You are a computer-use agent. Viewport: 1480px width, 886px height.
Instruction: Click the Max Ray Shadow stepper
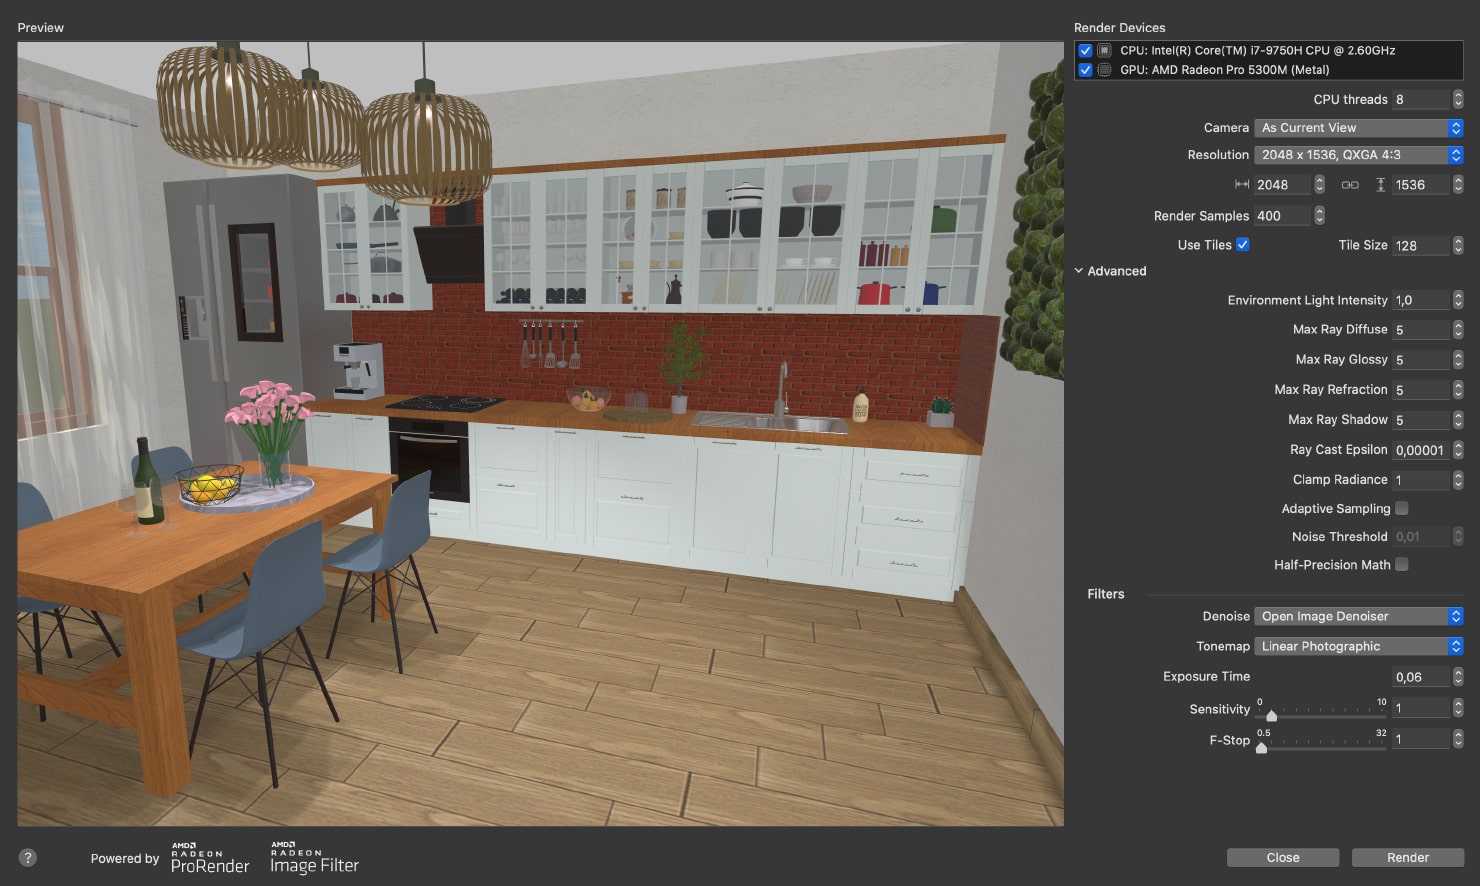coord(1458,419)
